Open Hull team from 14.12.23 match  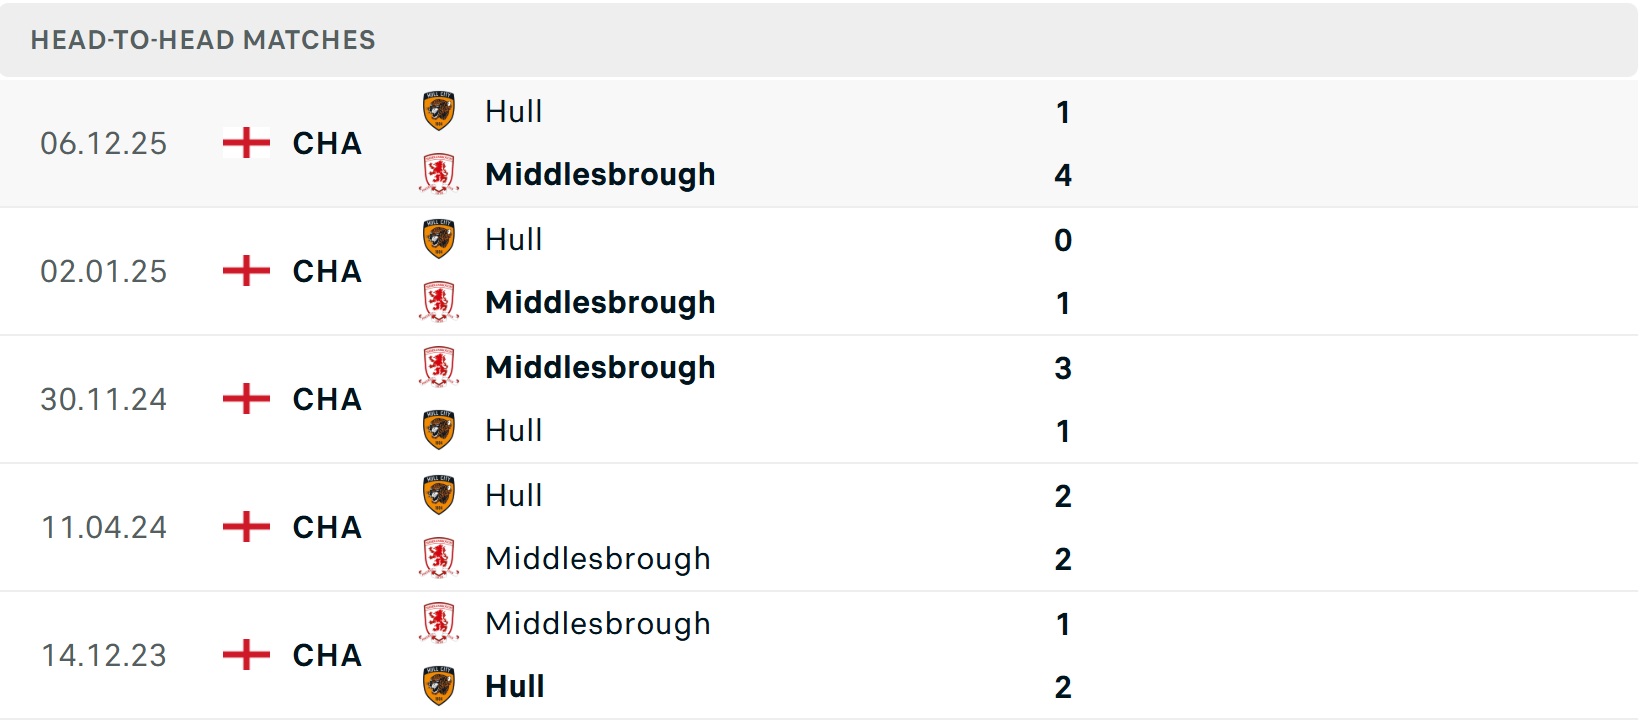514,686
